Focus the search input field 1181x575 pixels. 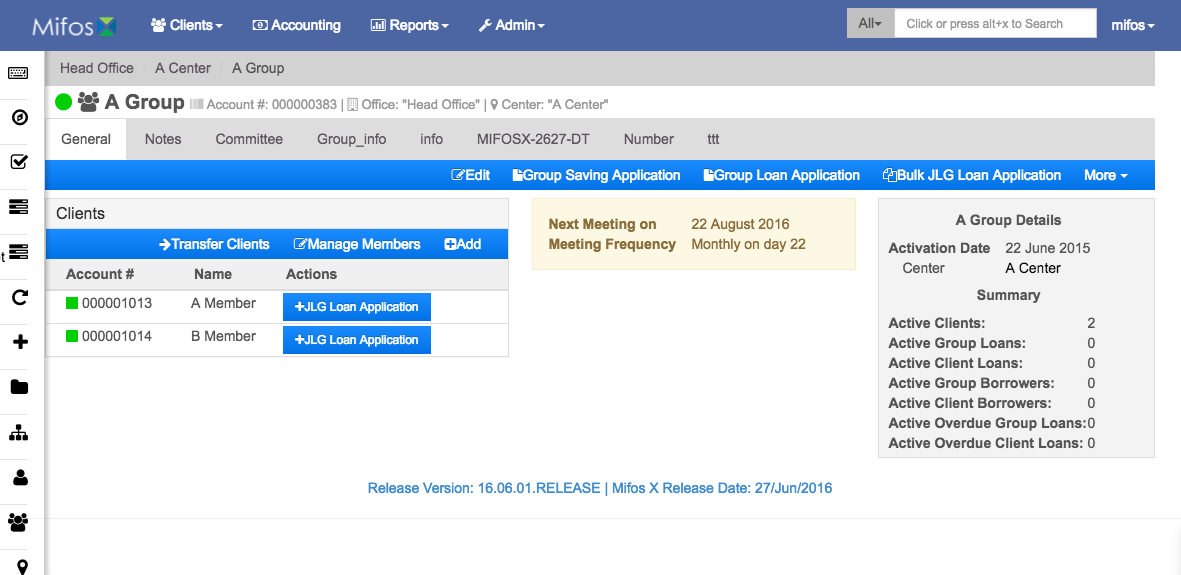995,23
